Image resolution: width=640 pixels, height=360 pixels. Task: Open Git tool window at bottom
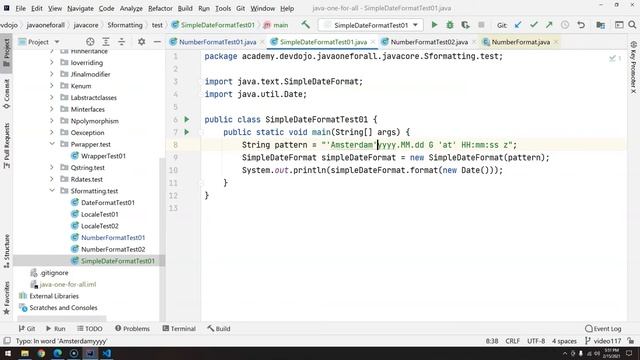27,329
